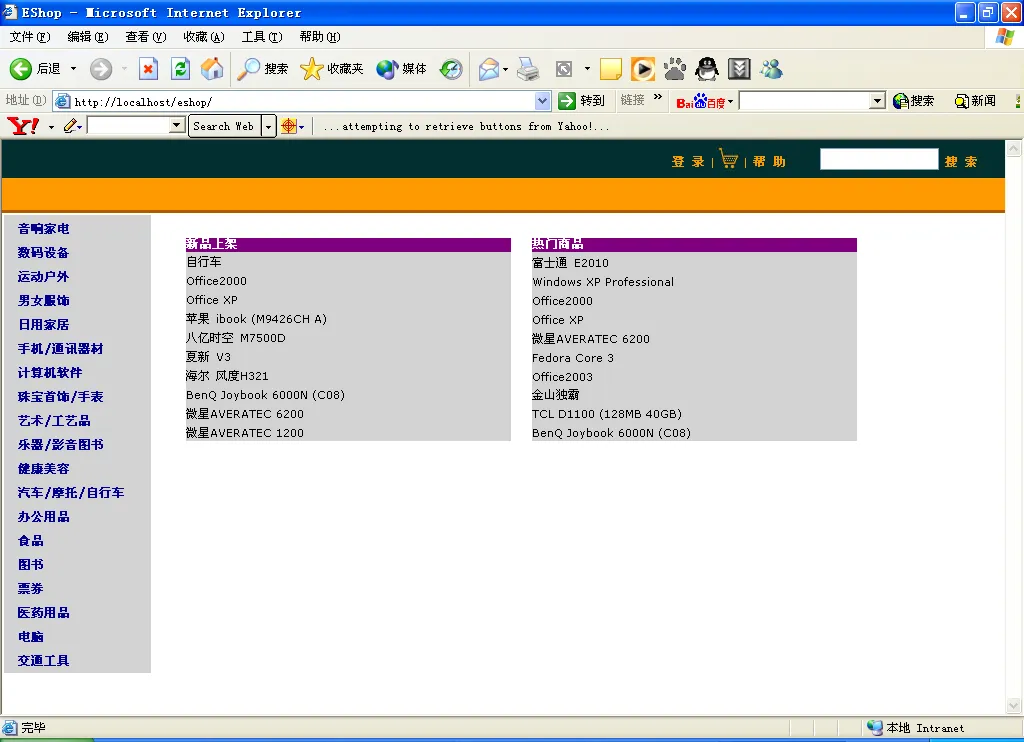1024x742 pixels.
Task: Expand the Back button history arrow
Action: (73, 69)
